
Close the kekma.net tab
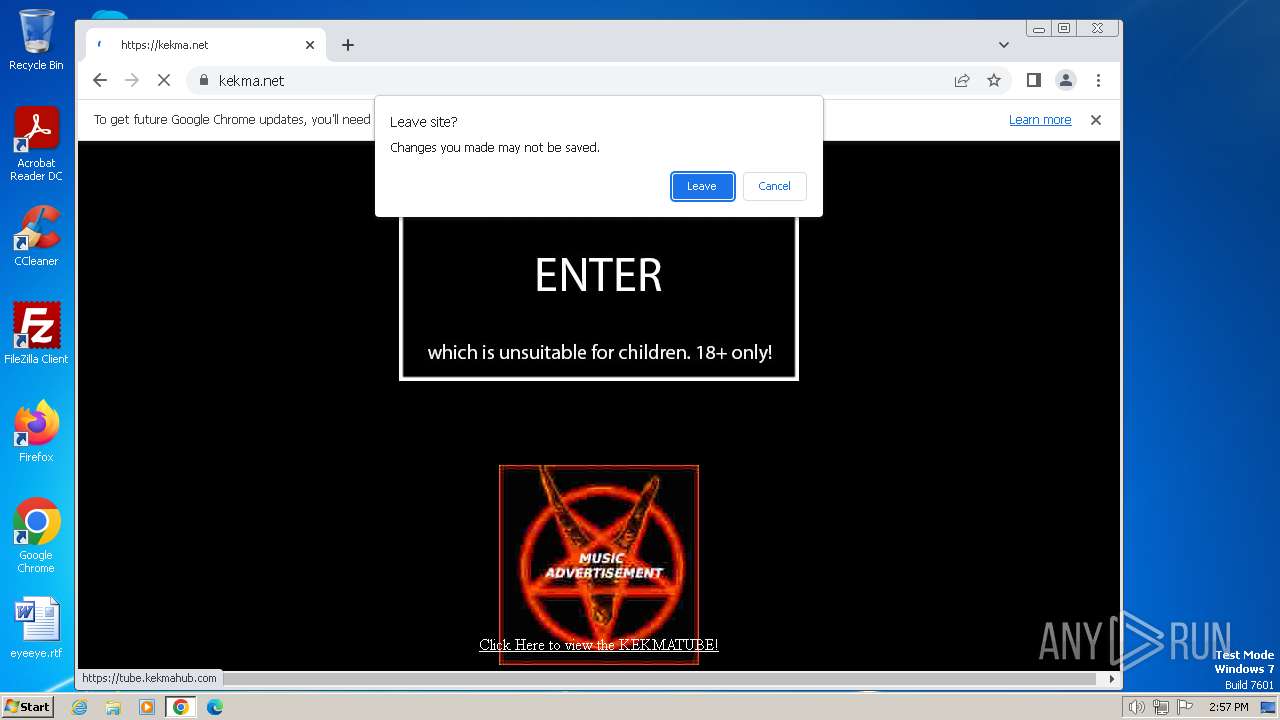click(x=310, y=45)
